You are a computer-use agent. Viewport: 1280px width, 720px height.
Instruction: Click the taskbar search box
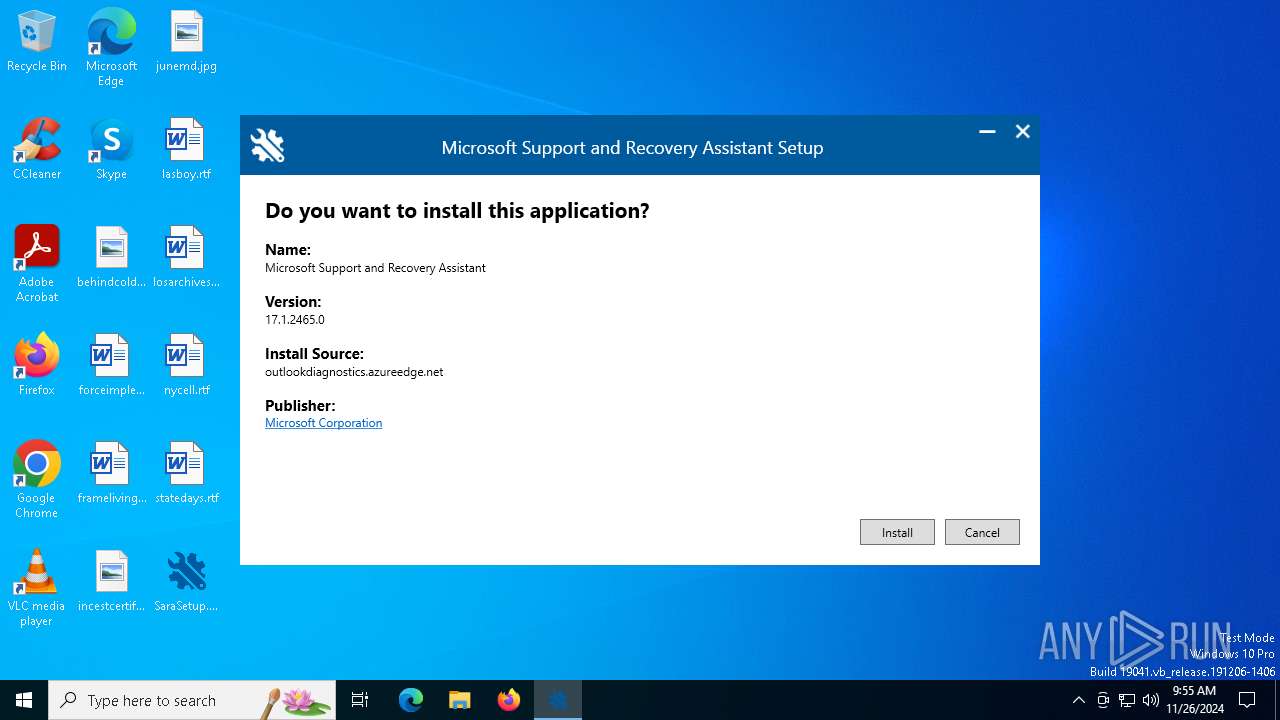click(x=192, y=700)
